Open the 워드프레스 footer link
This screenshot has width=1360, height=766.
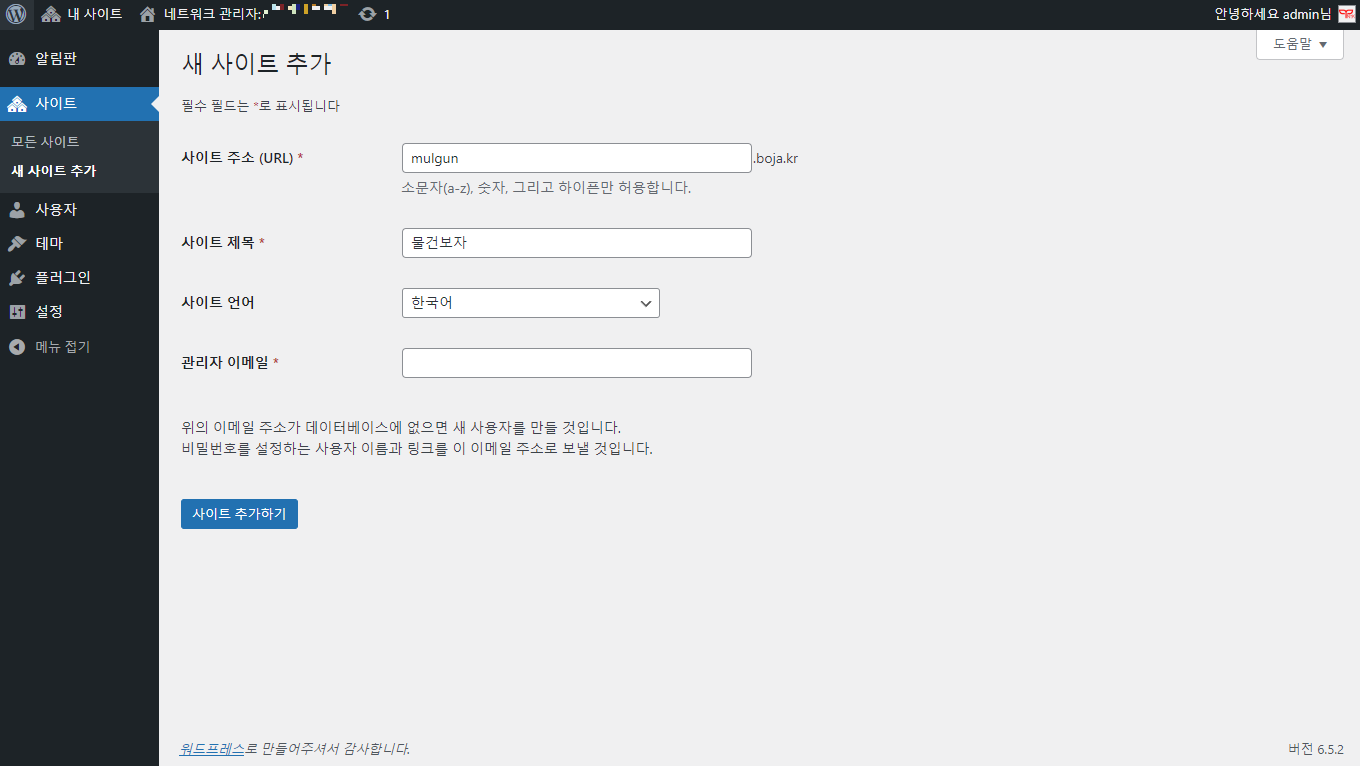(x=212, y=748)
